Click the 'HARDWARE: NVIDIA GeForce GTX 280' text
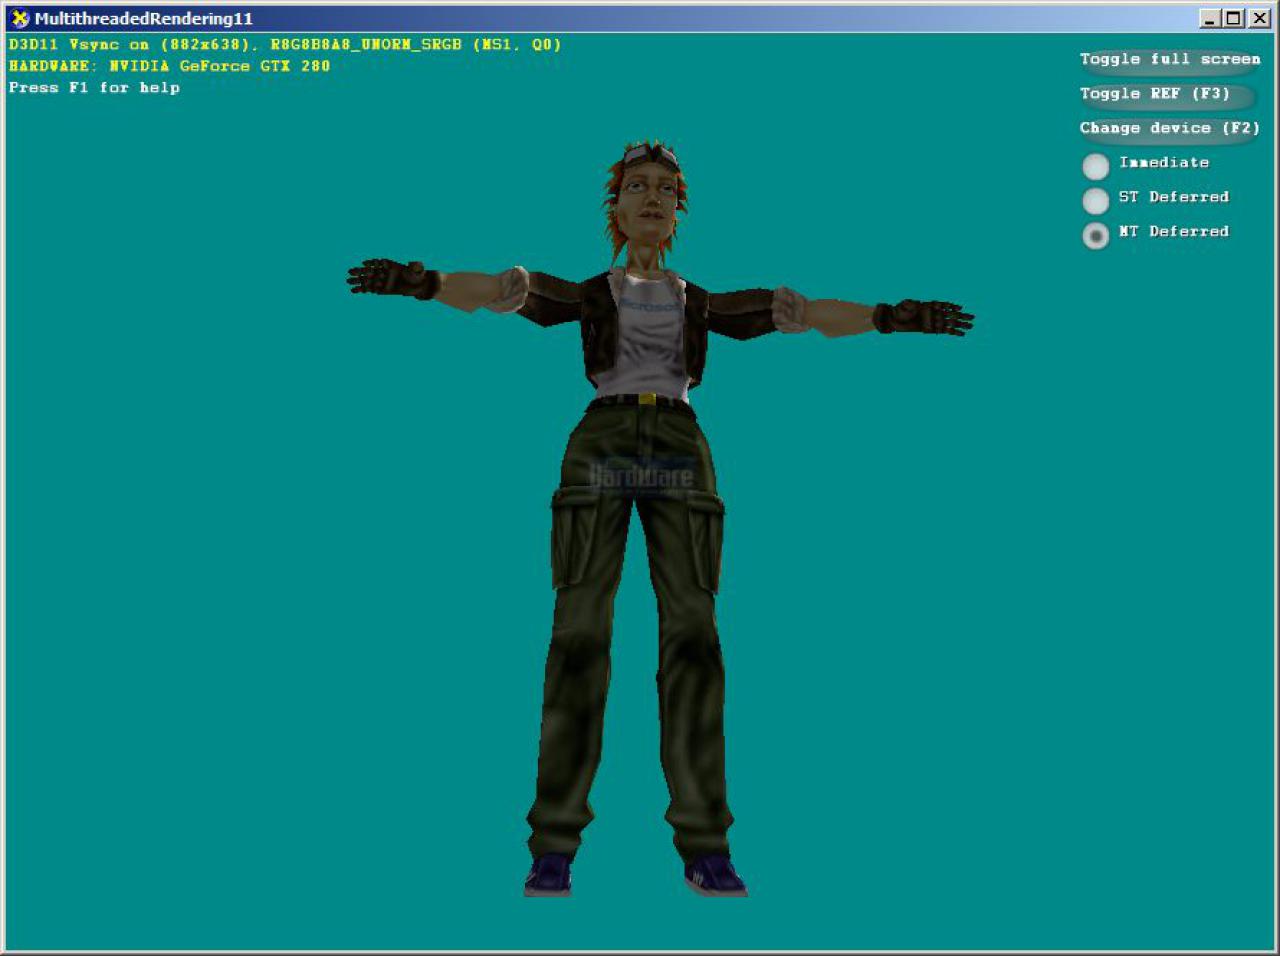The width and height of the screenshot is (1280, 956). 169,66
